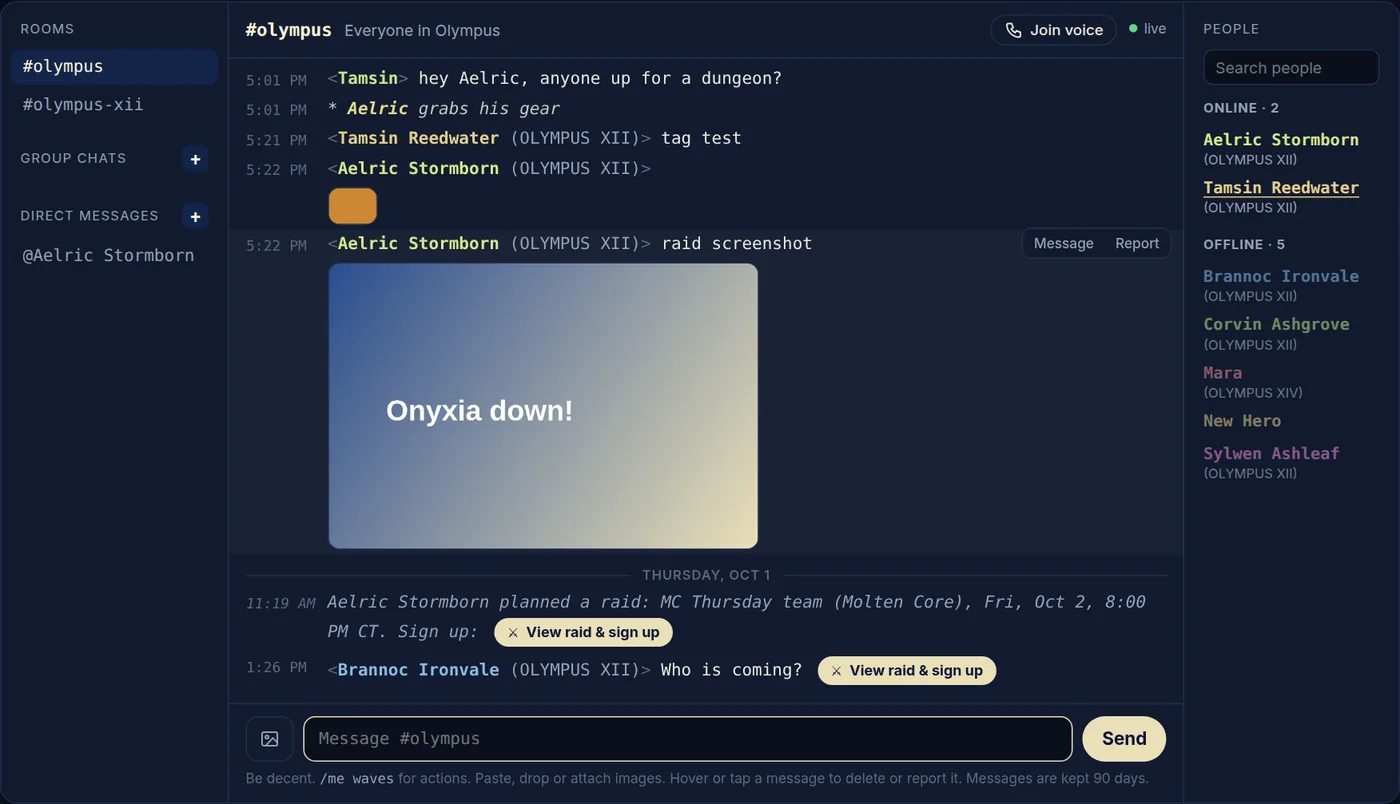Select the #olympus room in the sidebar

click(x=114, y=66)
